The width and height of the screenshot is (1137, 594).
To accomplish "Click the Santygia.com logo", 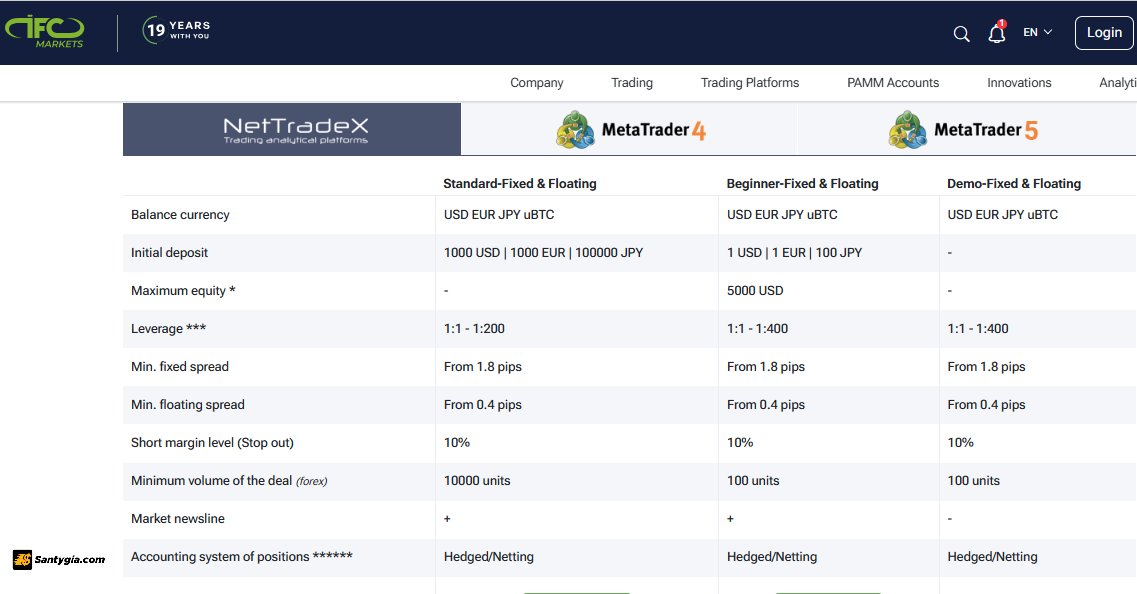I will 59,559.
